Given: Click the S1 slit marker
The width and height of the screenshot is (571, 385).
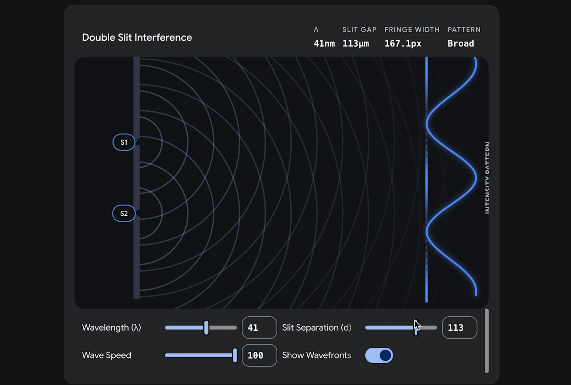Looking at the screenshot, I should [x=124, y=142].
